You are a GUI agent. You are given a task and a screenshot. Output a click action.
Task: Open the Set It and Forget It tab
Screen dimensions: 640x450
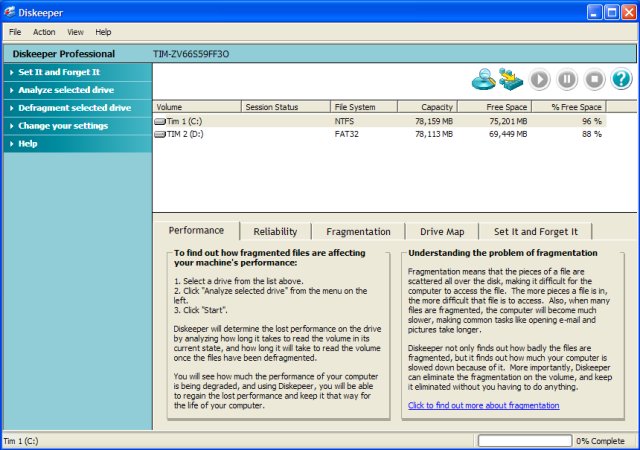click(536, 232)
